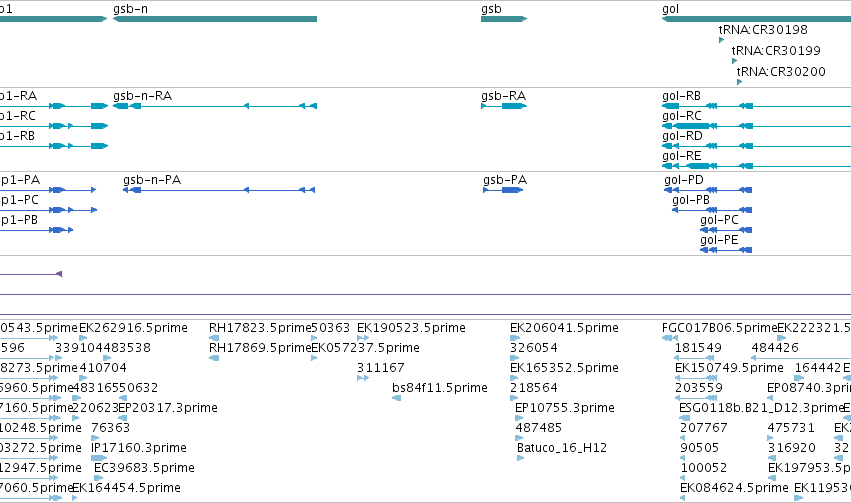Click gsb-PA protein label
This screenshot has width=851, height=503.
tap(505, 180)
